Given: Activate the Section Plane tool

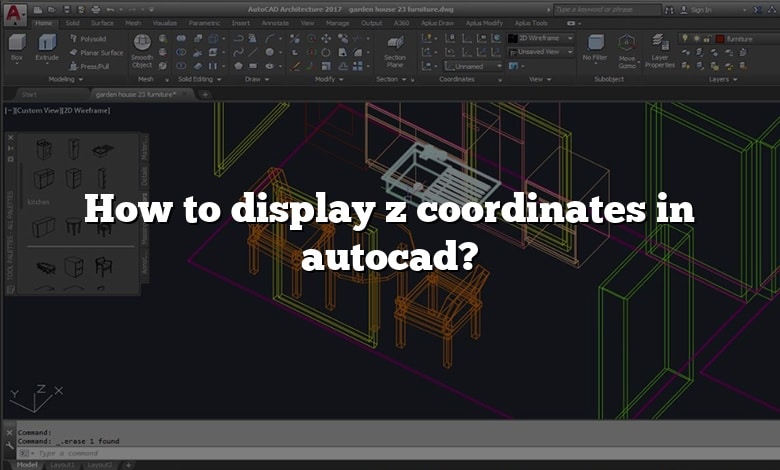Looking at the screenshot, I should tap(395, 52).
